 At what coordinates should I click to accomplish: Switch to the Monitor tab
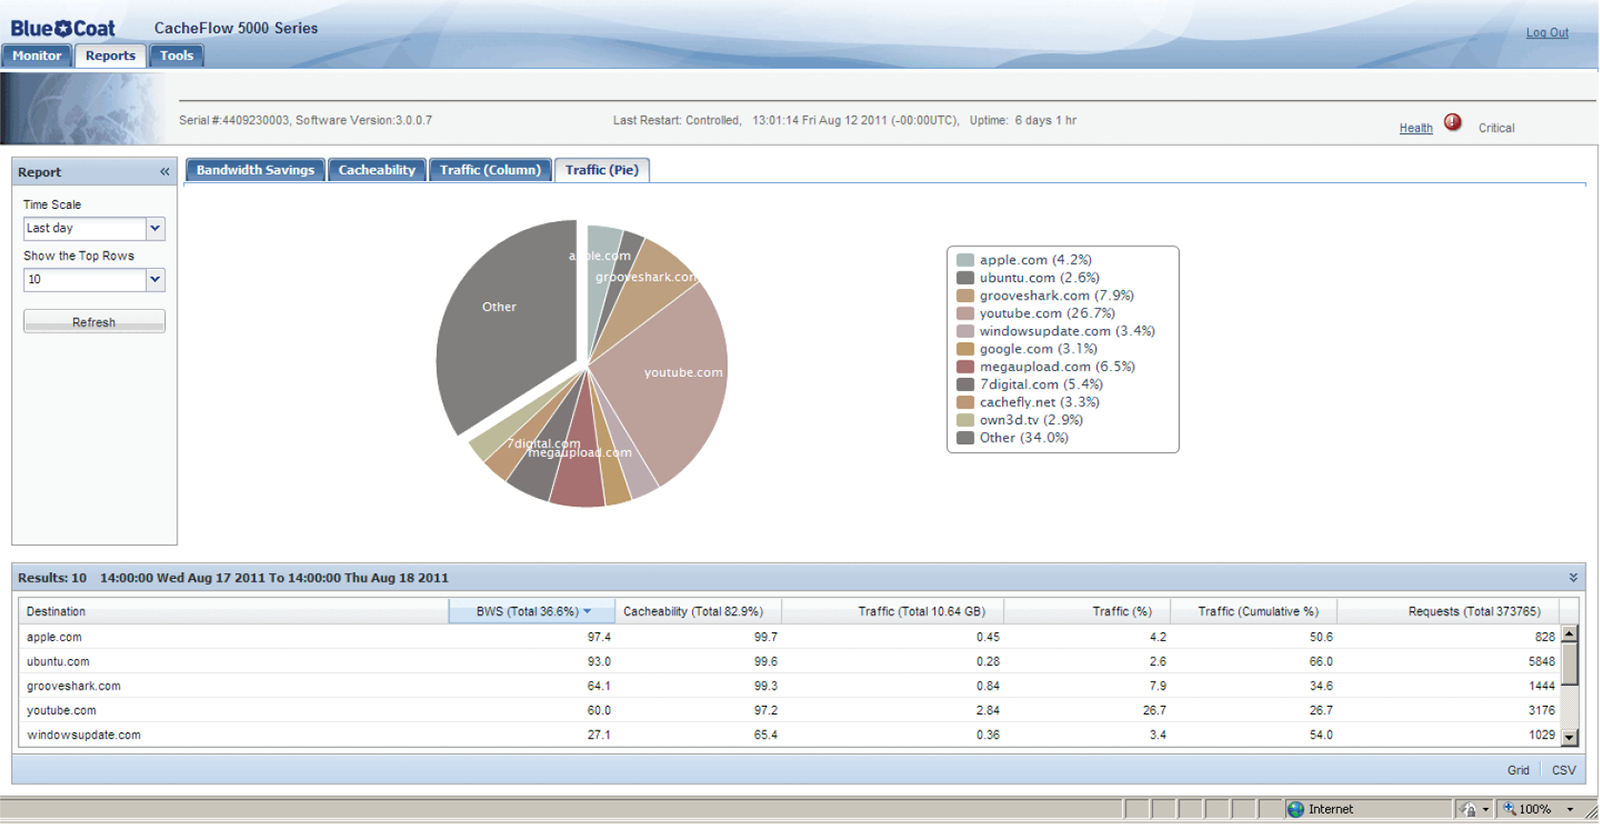(37, 56)
